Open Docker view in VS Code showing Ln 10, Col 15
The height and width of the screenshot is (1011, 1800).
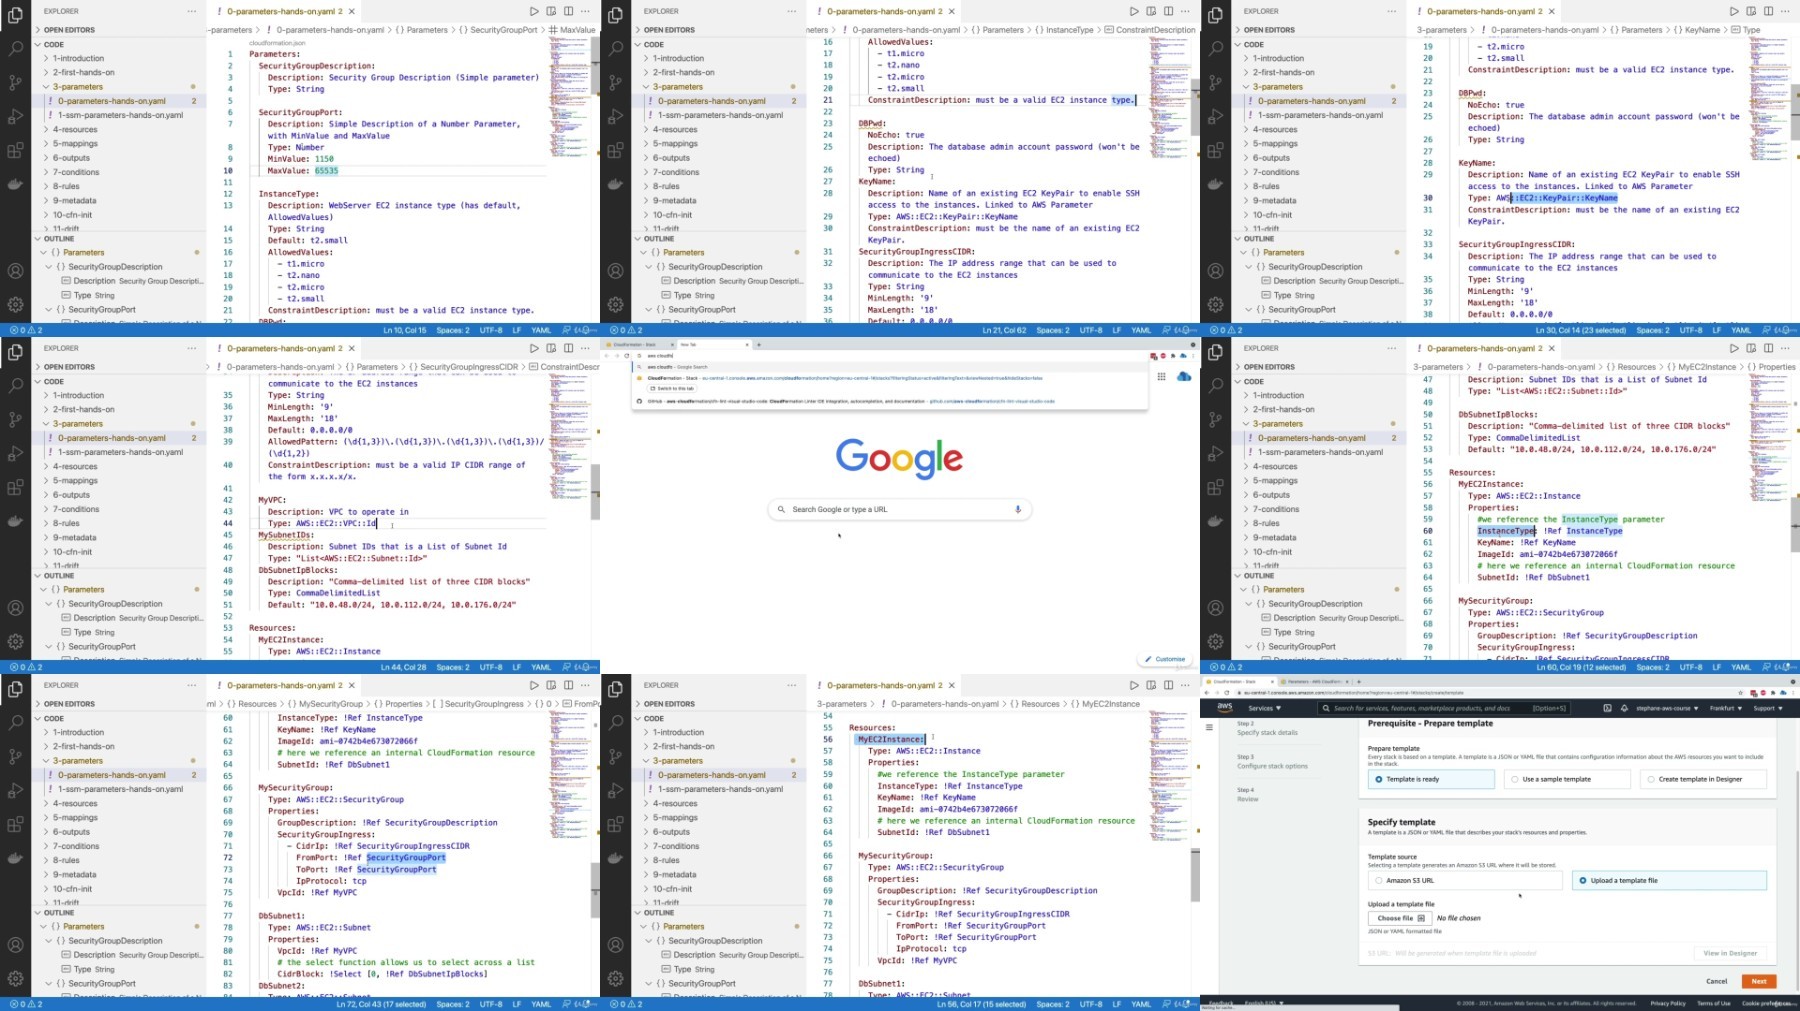point(15,184)
